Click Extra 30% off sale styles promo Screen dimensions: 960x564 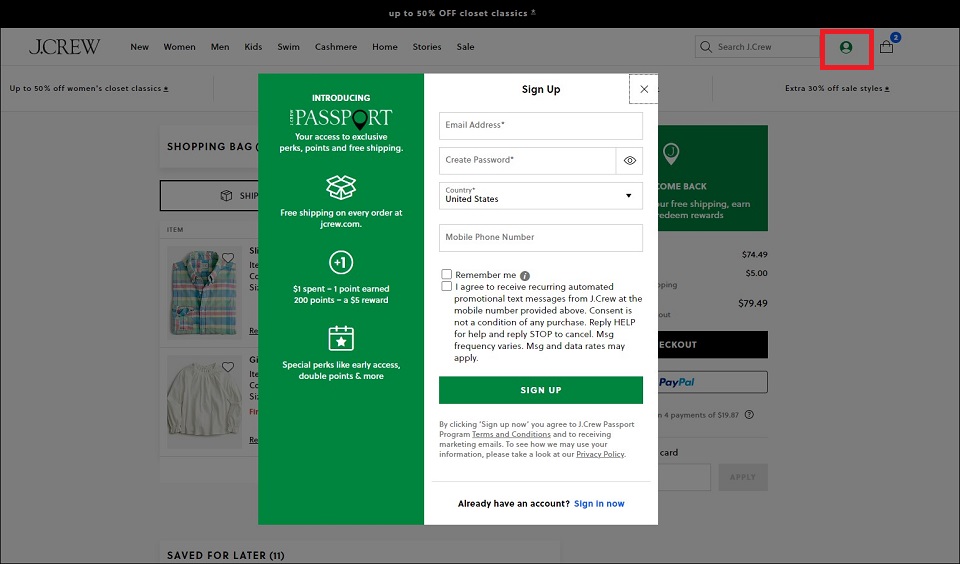click(837, 88)
